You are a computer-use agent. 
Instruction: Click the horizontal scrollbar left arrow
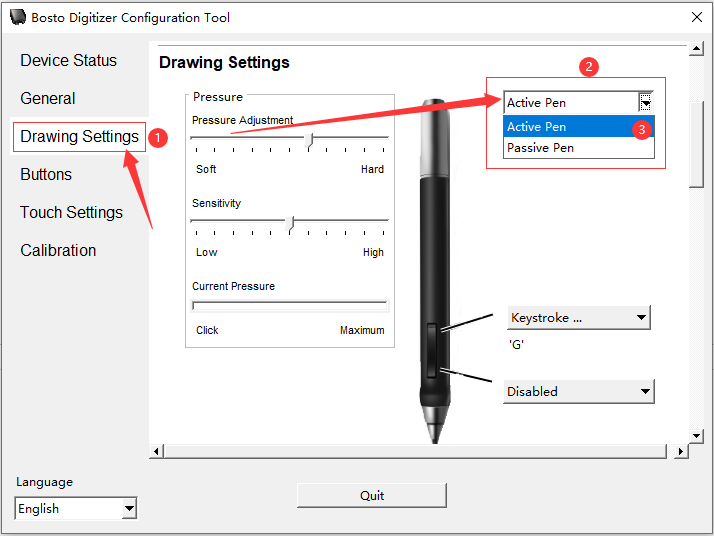[156, 451]
